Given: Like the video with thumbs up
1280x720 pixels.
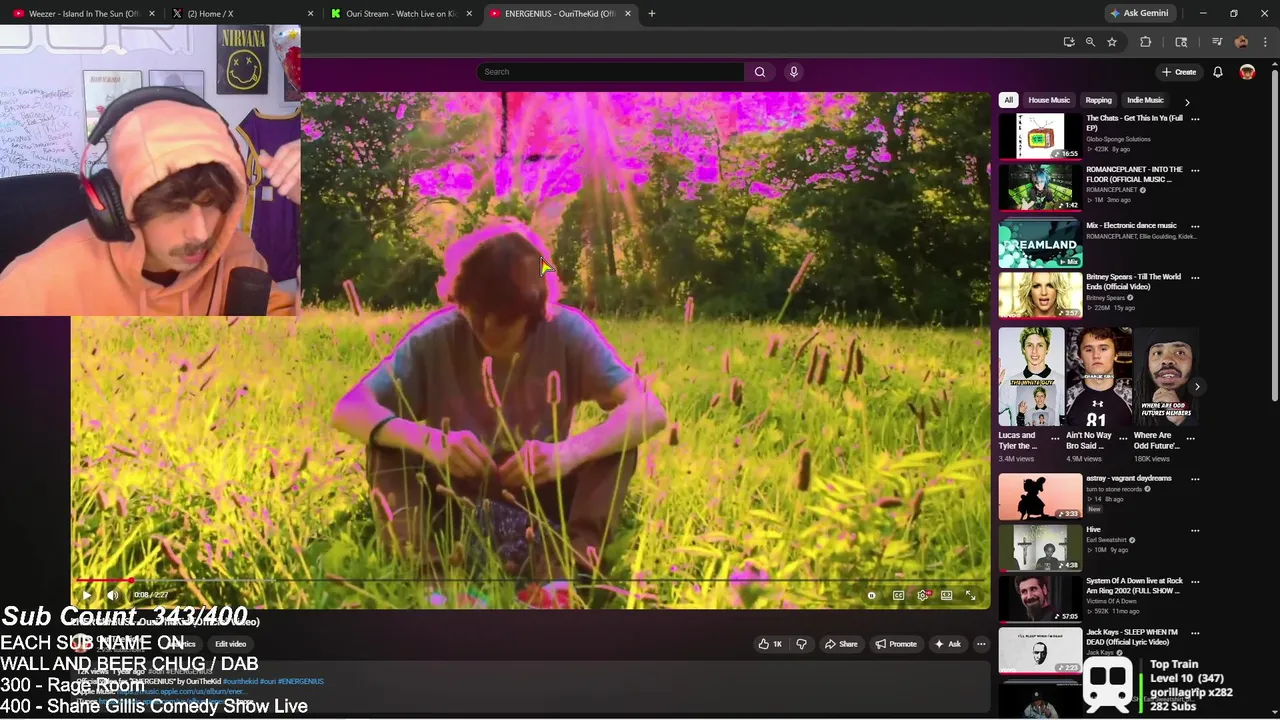Looking at the screenshot, I should pos(770,644).
